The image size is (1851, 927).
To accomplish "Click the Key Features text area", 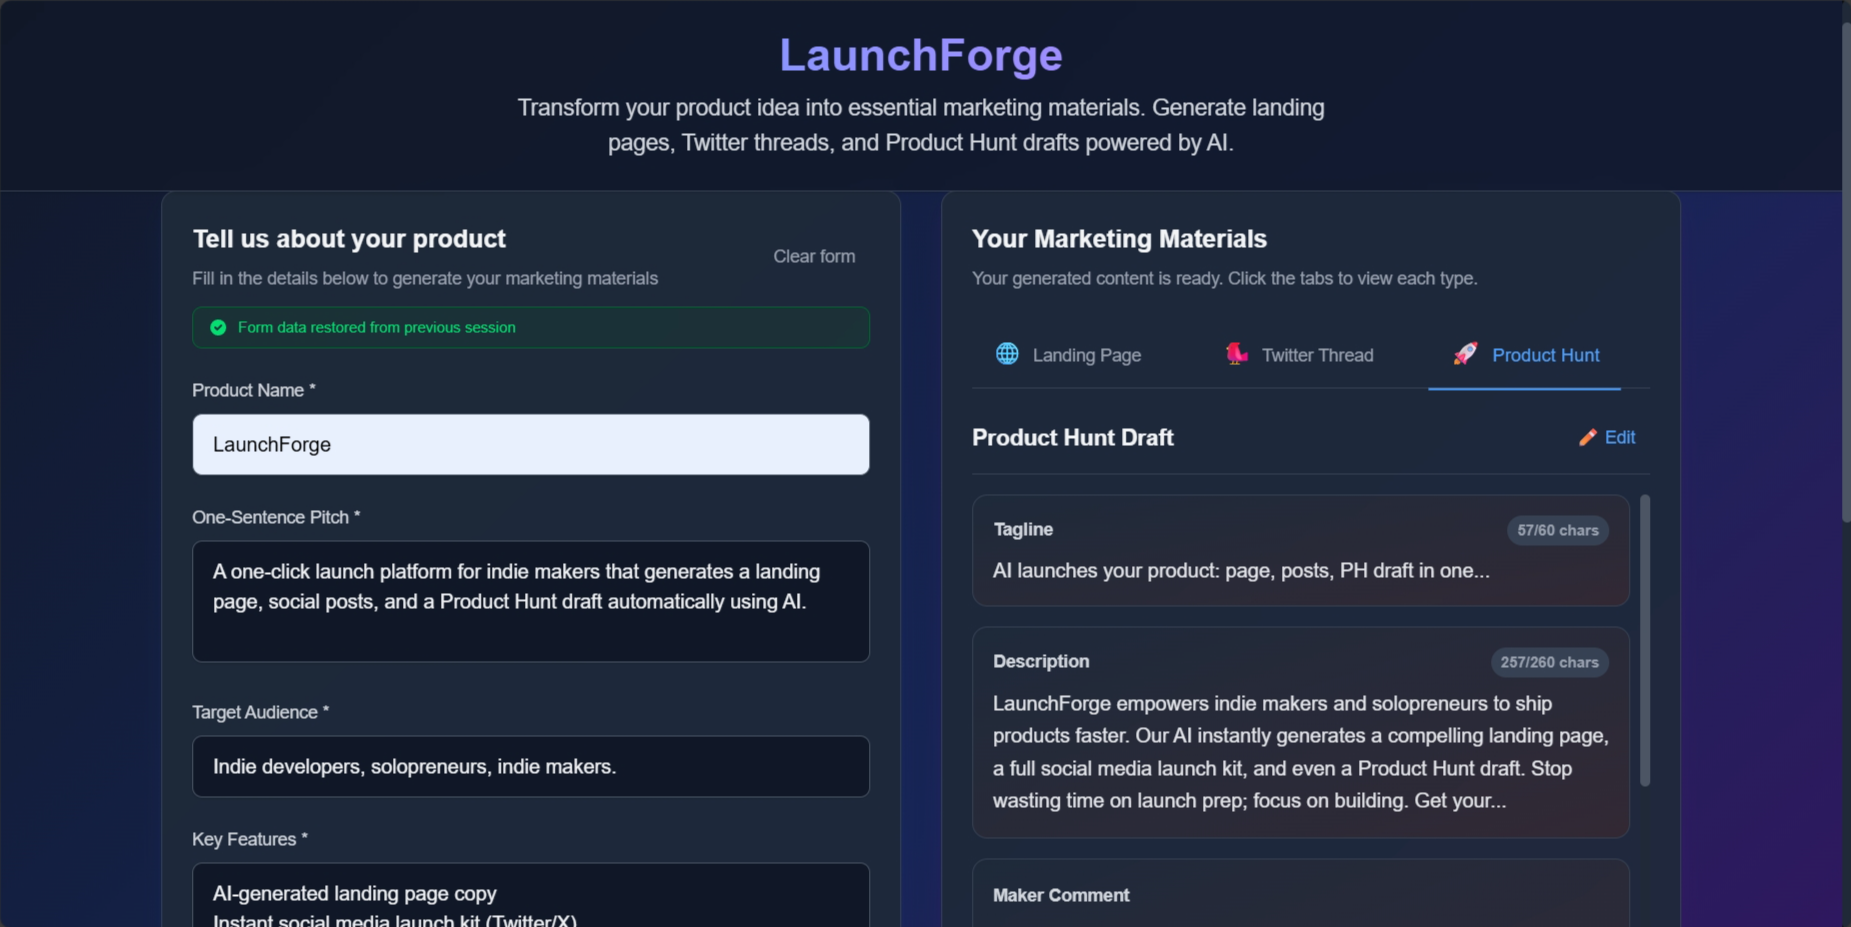I will [530, 895].
